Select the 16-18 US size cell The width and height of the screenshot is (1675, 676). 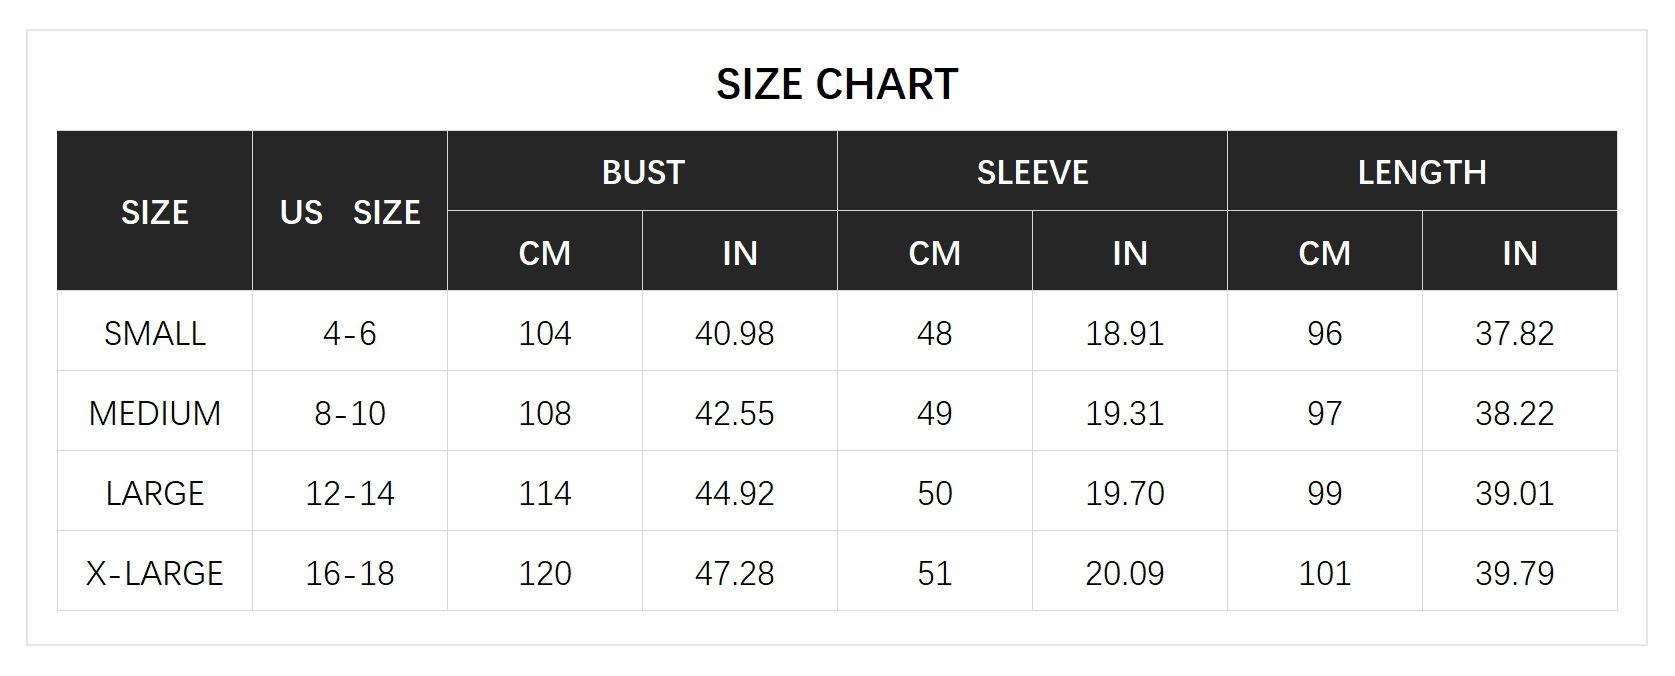350,573
